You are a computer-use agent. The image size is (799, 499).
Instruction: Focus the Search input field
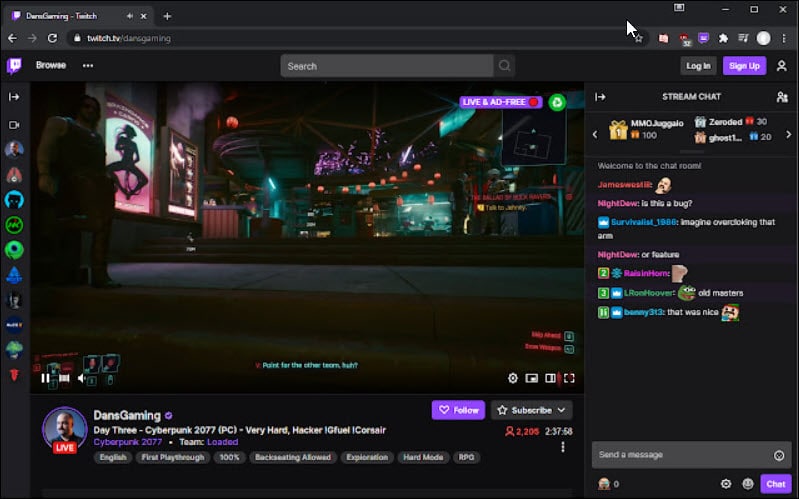[387, 66]
